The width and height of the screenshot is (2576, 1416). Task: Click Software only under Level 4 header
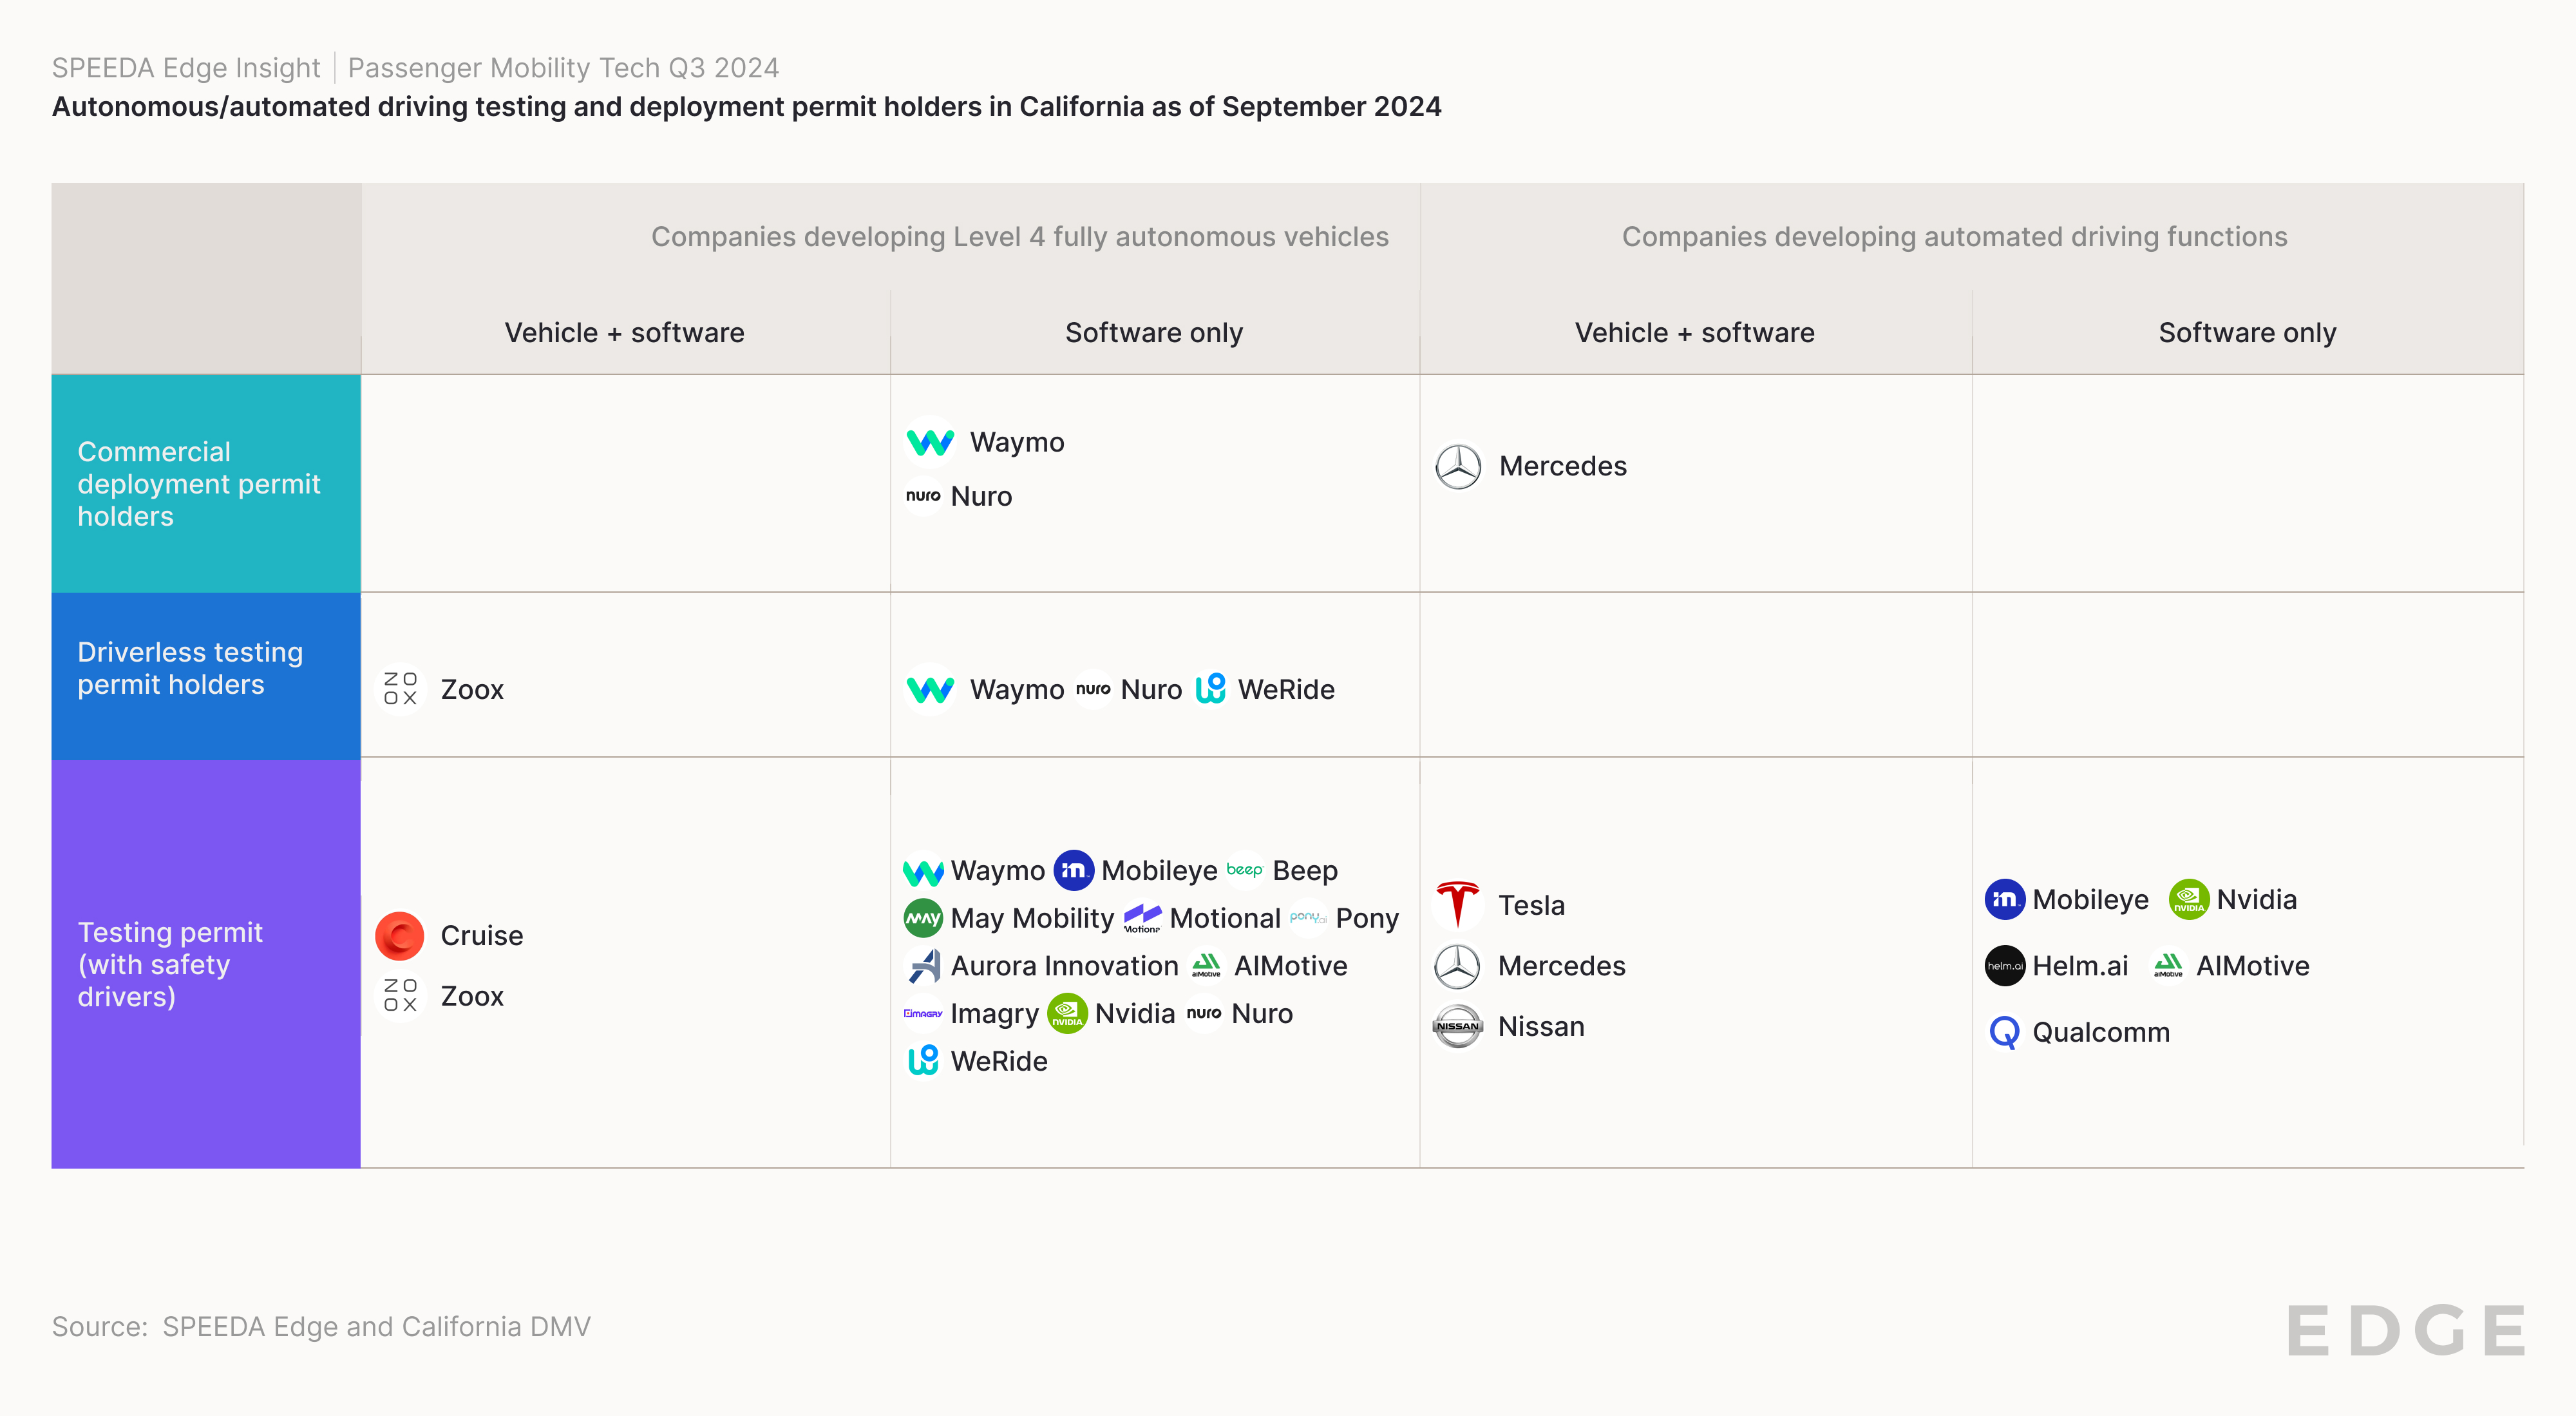[1154, 333]
